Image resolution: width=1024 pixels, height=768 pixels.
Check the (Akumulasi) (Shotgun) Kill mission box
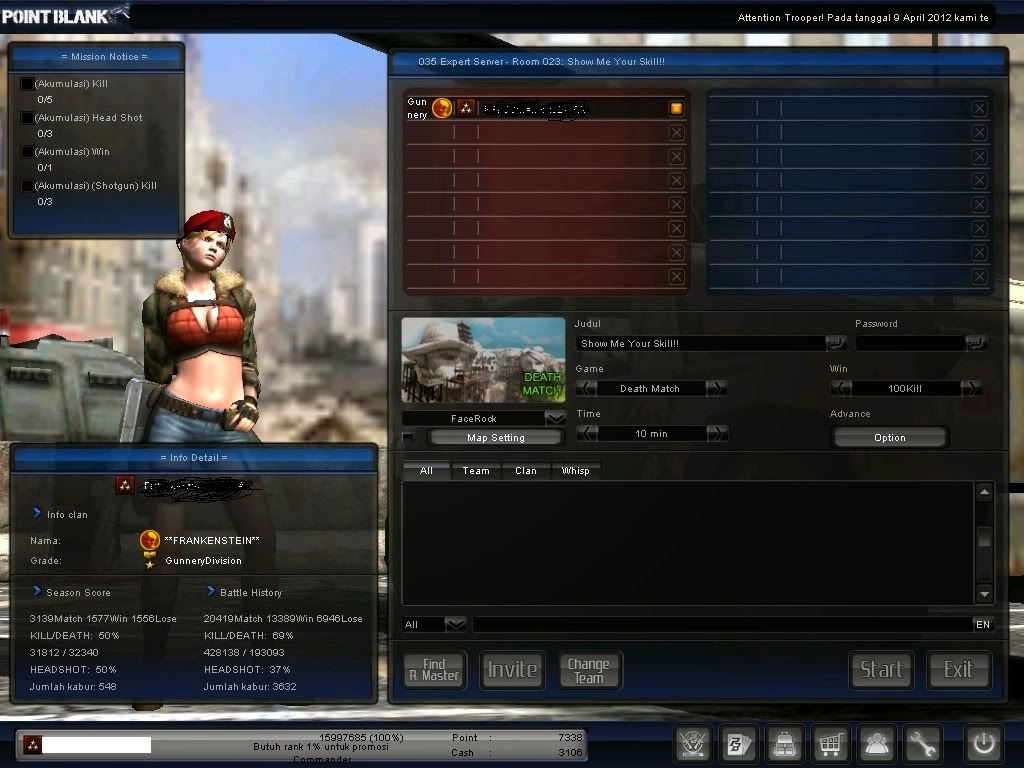pos(27,185)
